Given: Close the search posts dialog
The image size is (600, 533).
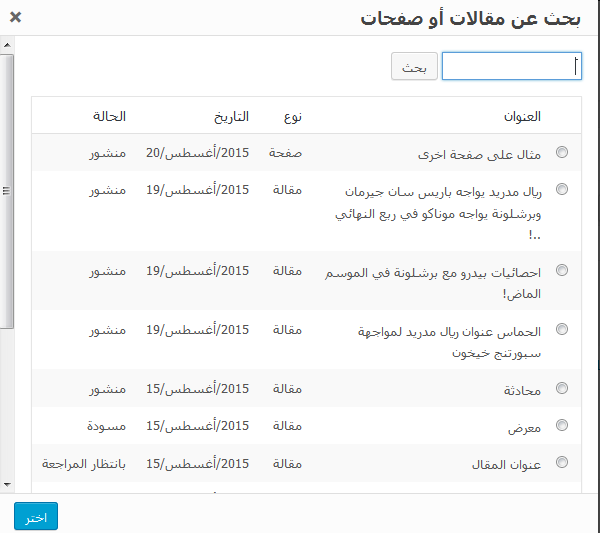Looking at the screenshot, I should [15, 17].
